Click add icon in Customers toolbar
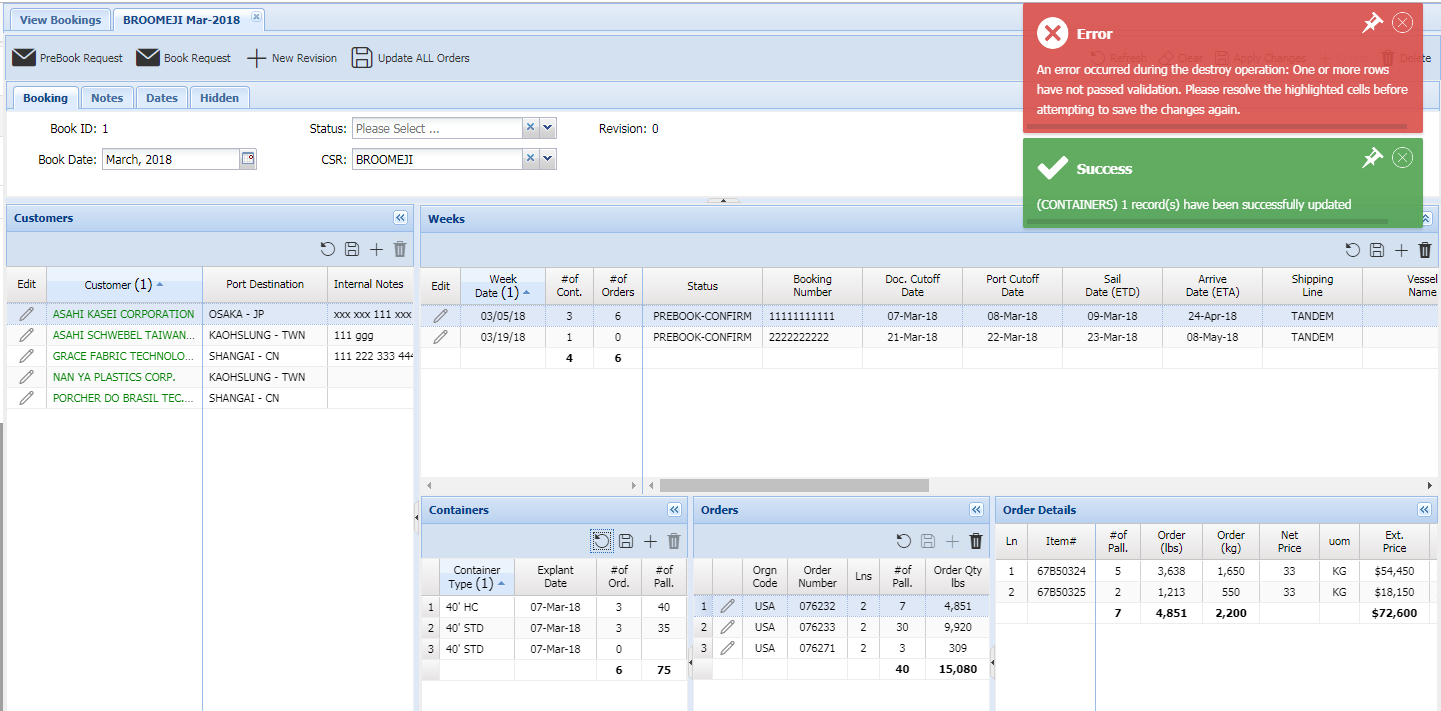This screenshot has width=1441, height=711. [376, 250]
